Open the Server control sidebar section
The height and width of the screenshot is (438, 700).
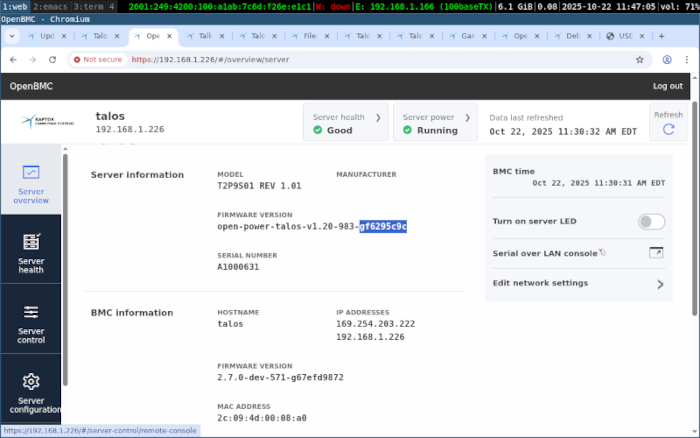(x=31, y=311)
